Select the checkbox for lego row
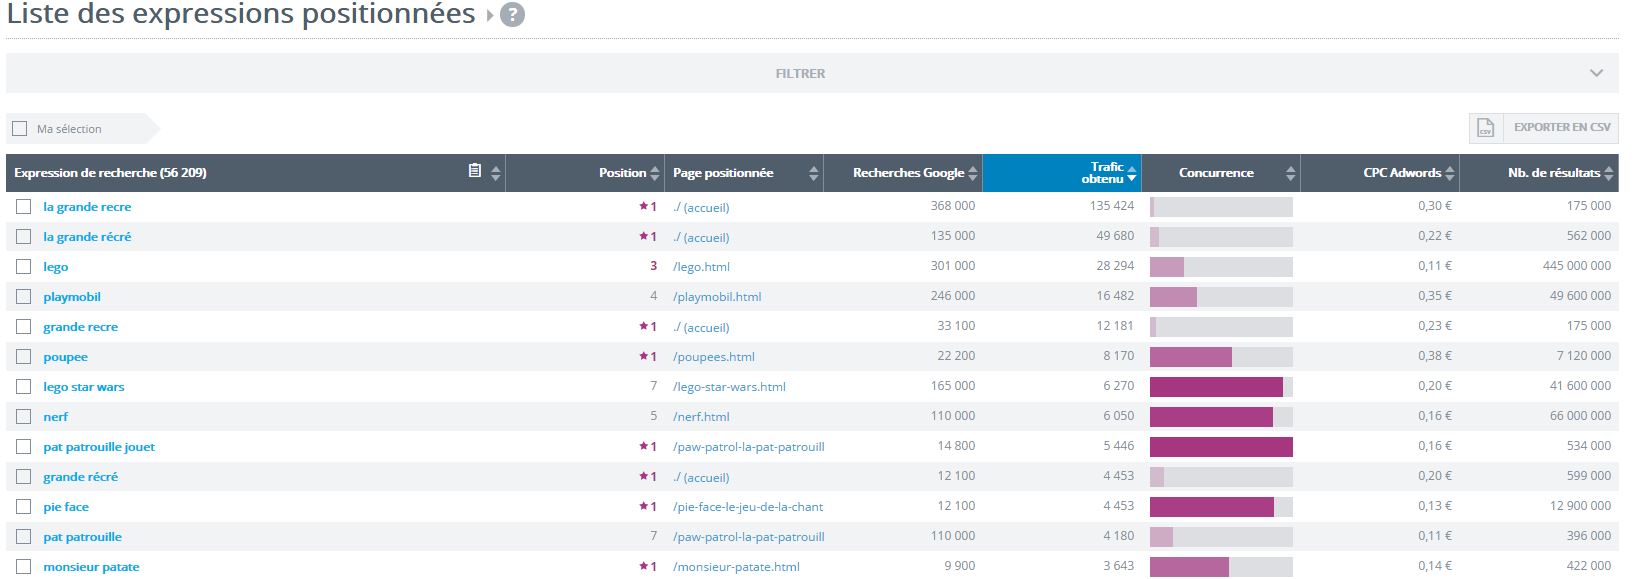Image resolution: width=1640 pixels, height=579 pixels. click(x=23, y=267)
